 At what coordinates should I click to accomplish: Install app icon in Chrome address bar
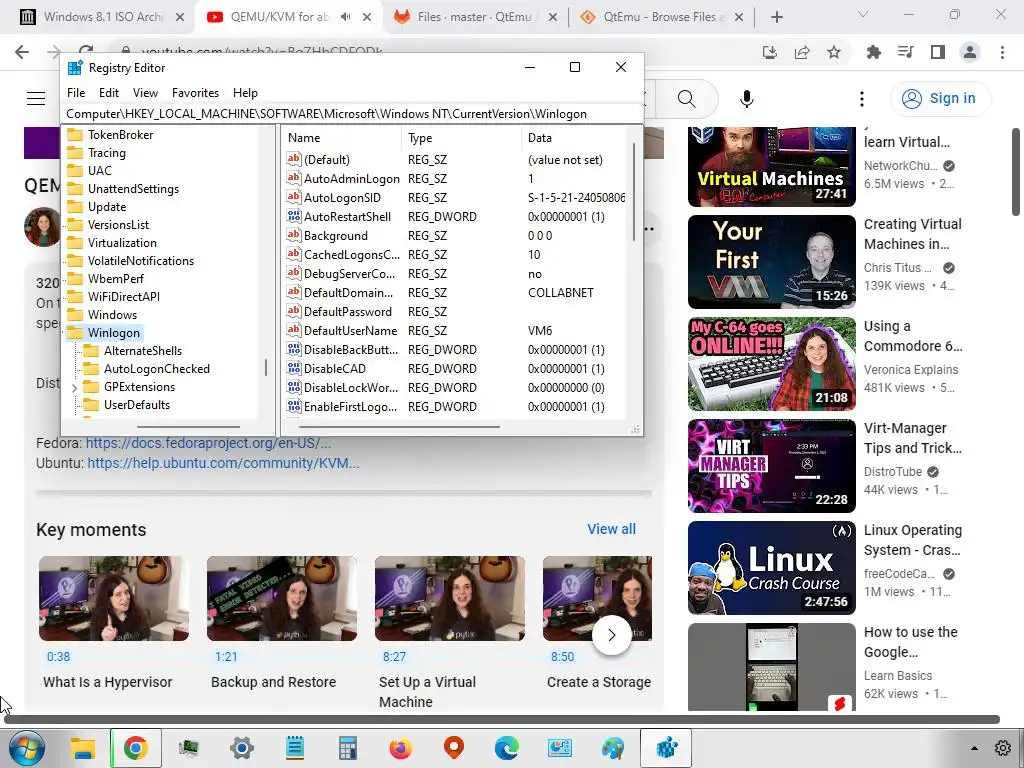(x=770, y=52)
